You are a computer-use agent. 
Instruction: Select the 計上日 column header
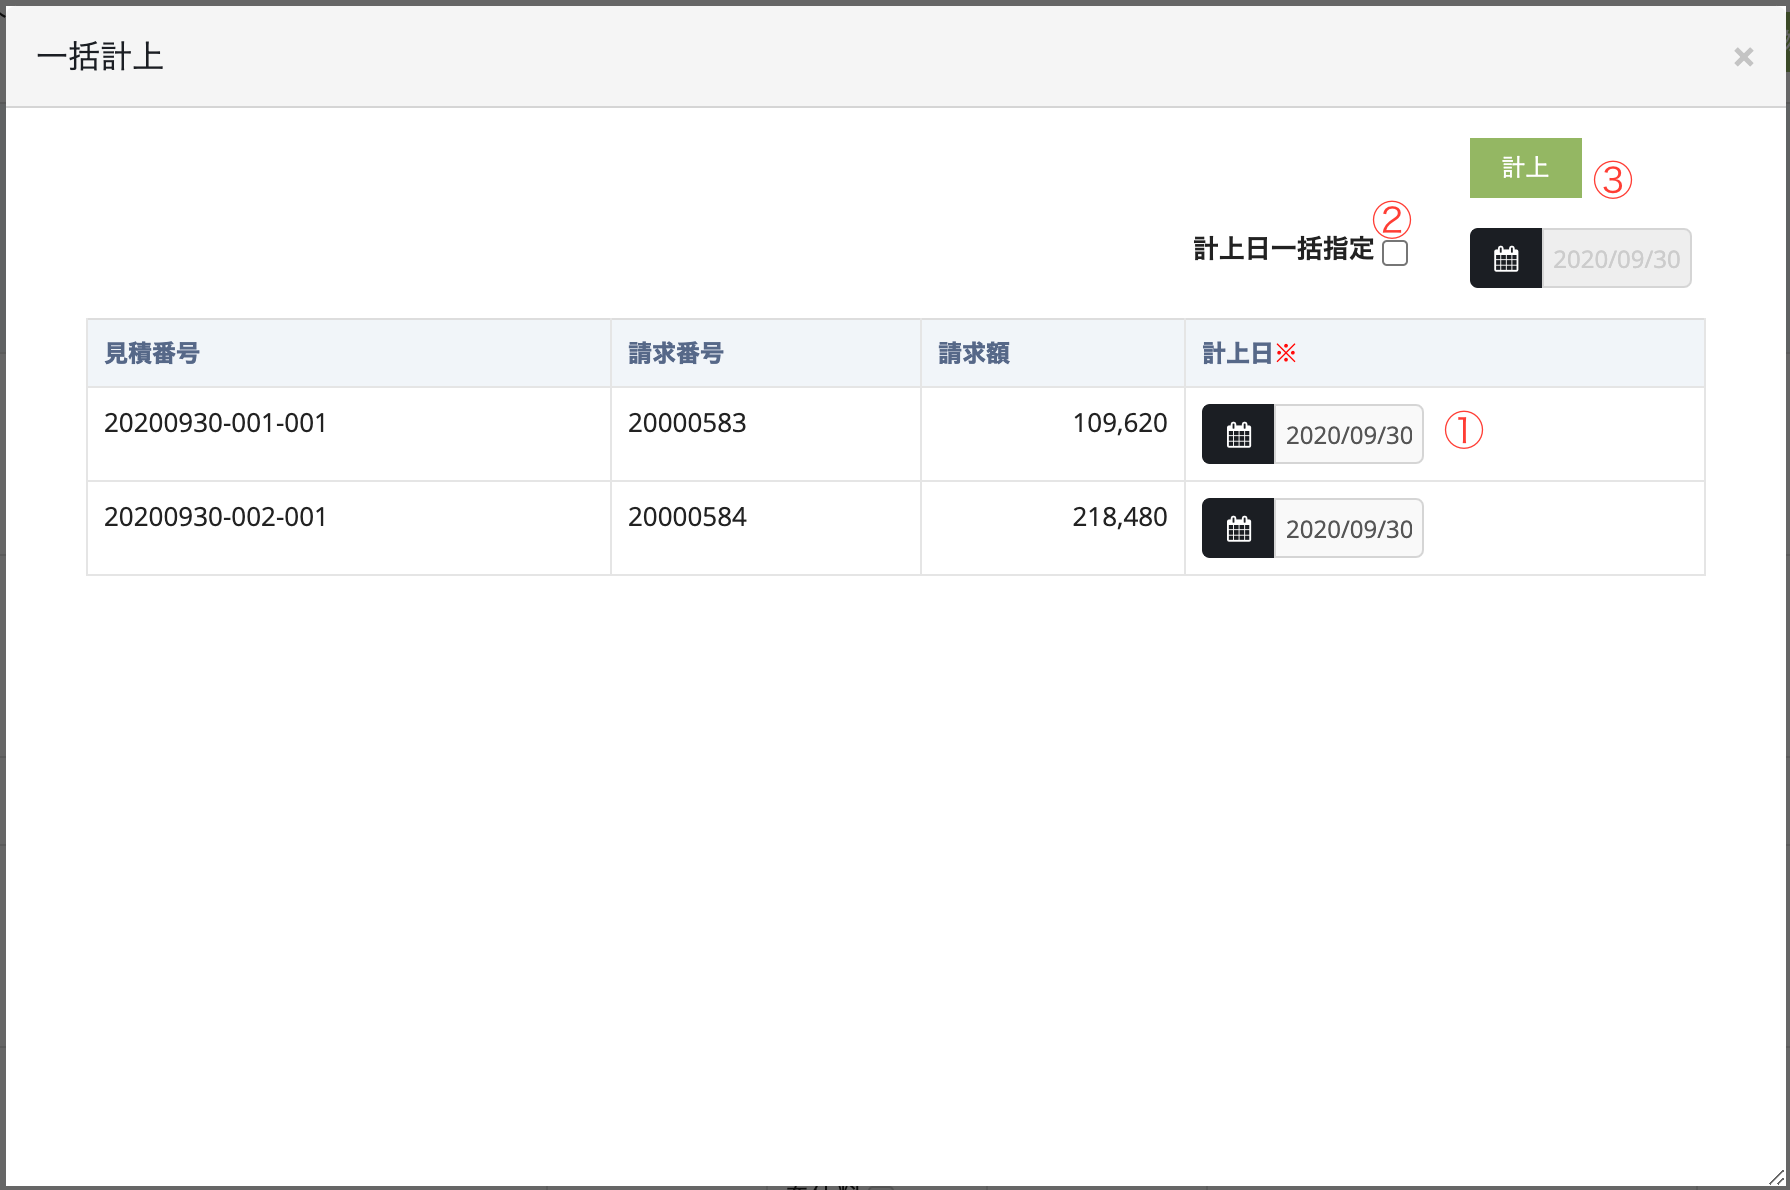coord(1238,354)
